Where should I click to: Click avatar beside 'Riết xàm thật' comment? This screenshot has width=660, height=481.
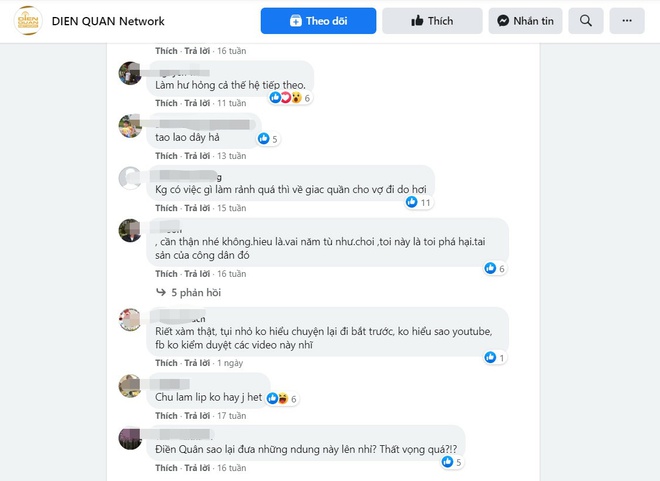[x=130, y=320]
